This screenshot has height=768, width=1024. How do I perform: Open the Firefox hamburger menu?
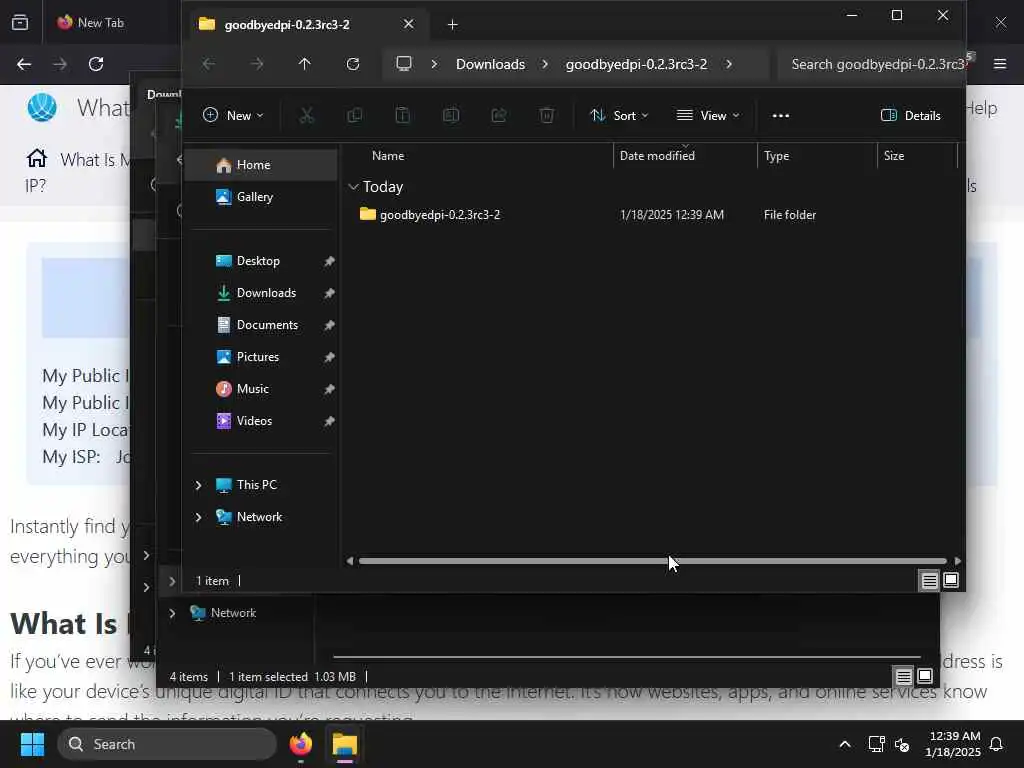(1000, 64)
